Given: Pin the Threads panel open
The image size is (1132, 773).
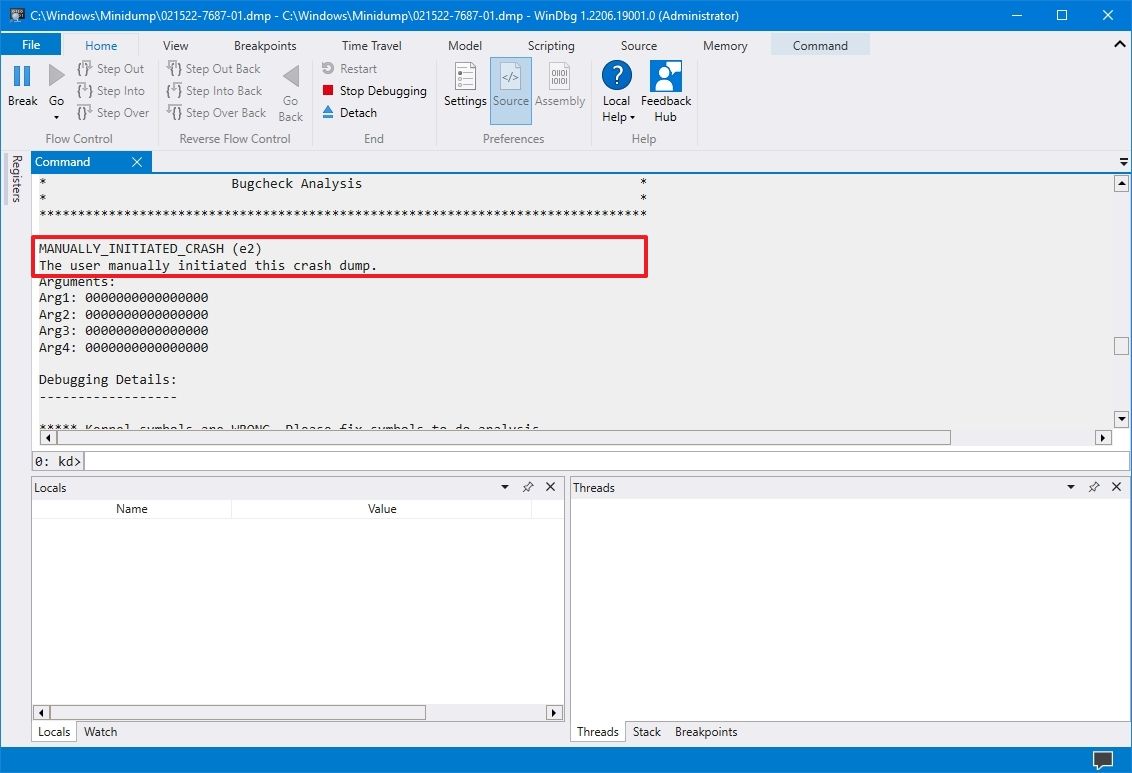Looking at the screenshot, I should [1094, 487].
